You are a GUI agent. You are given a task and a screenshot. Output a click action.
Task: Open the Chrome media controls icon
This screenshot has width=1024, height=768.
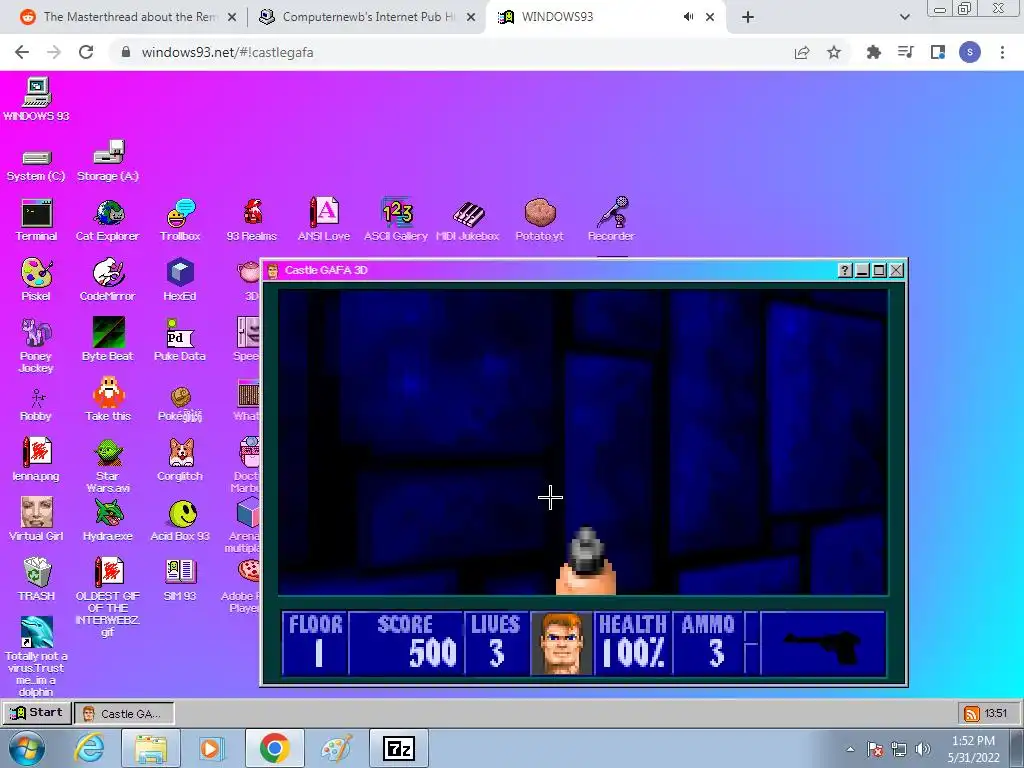click(905, 52)
